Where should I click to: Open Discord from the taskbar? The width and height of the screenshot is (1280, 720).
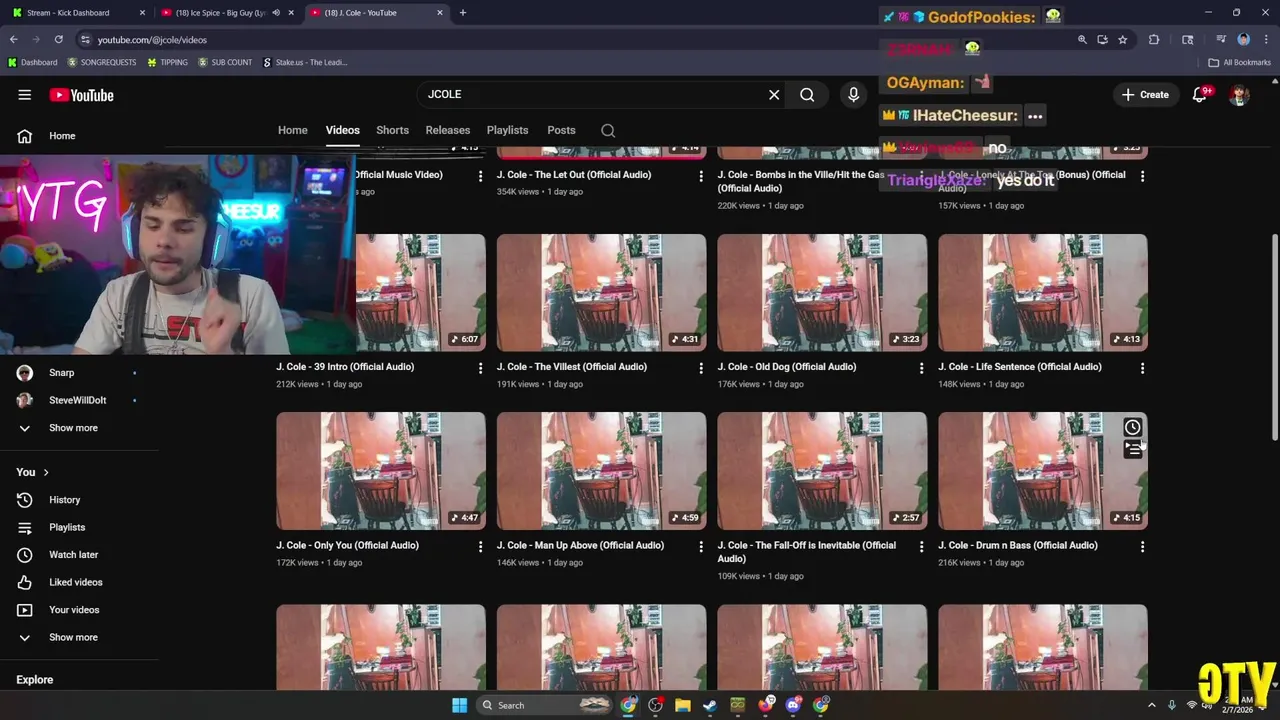click(x=794, y=705)
